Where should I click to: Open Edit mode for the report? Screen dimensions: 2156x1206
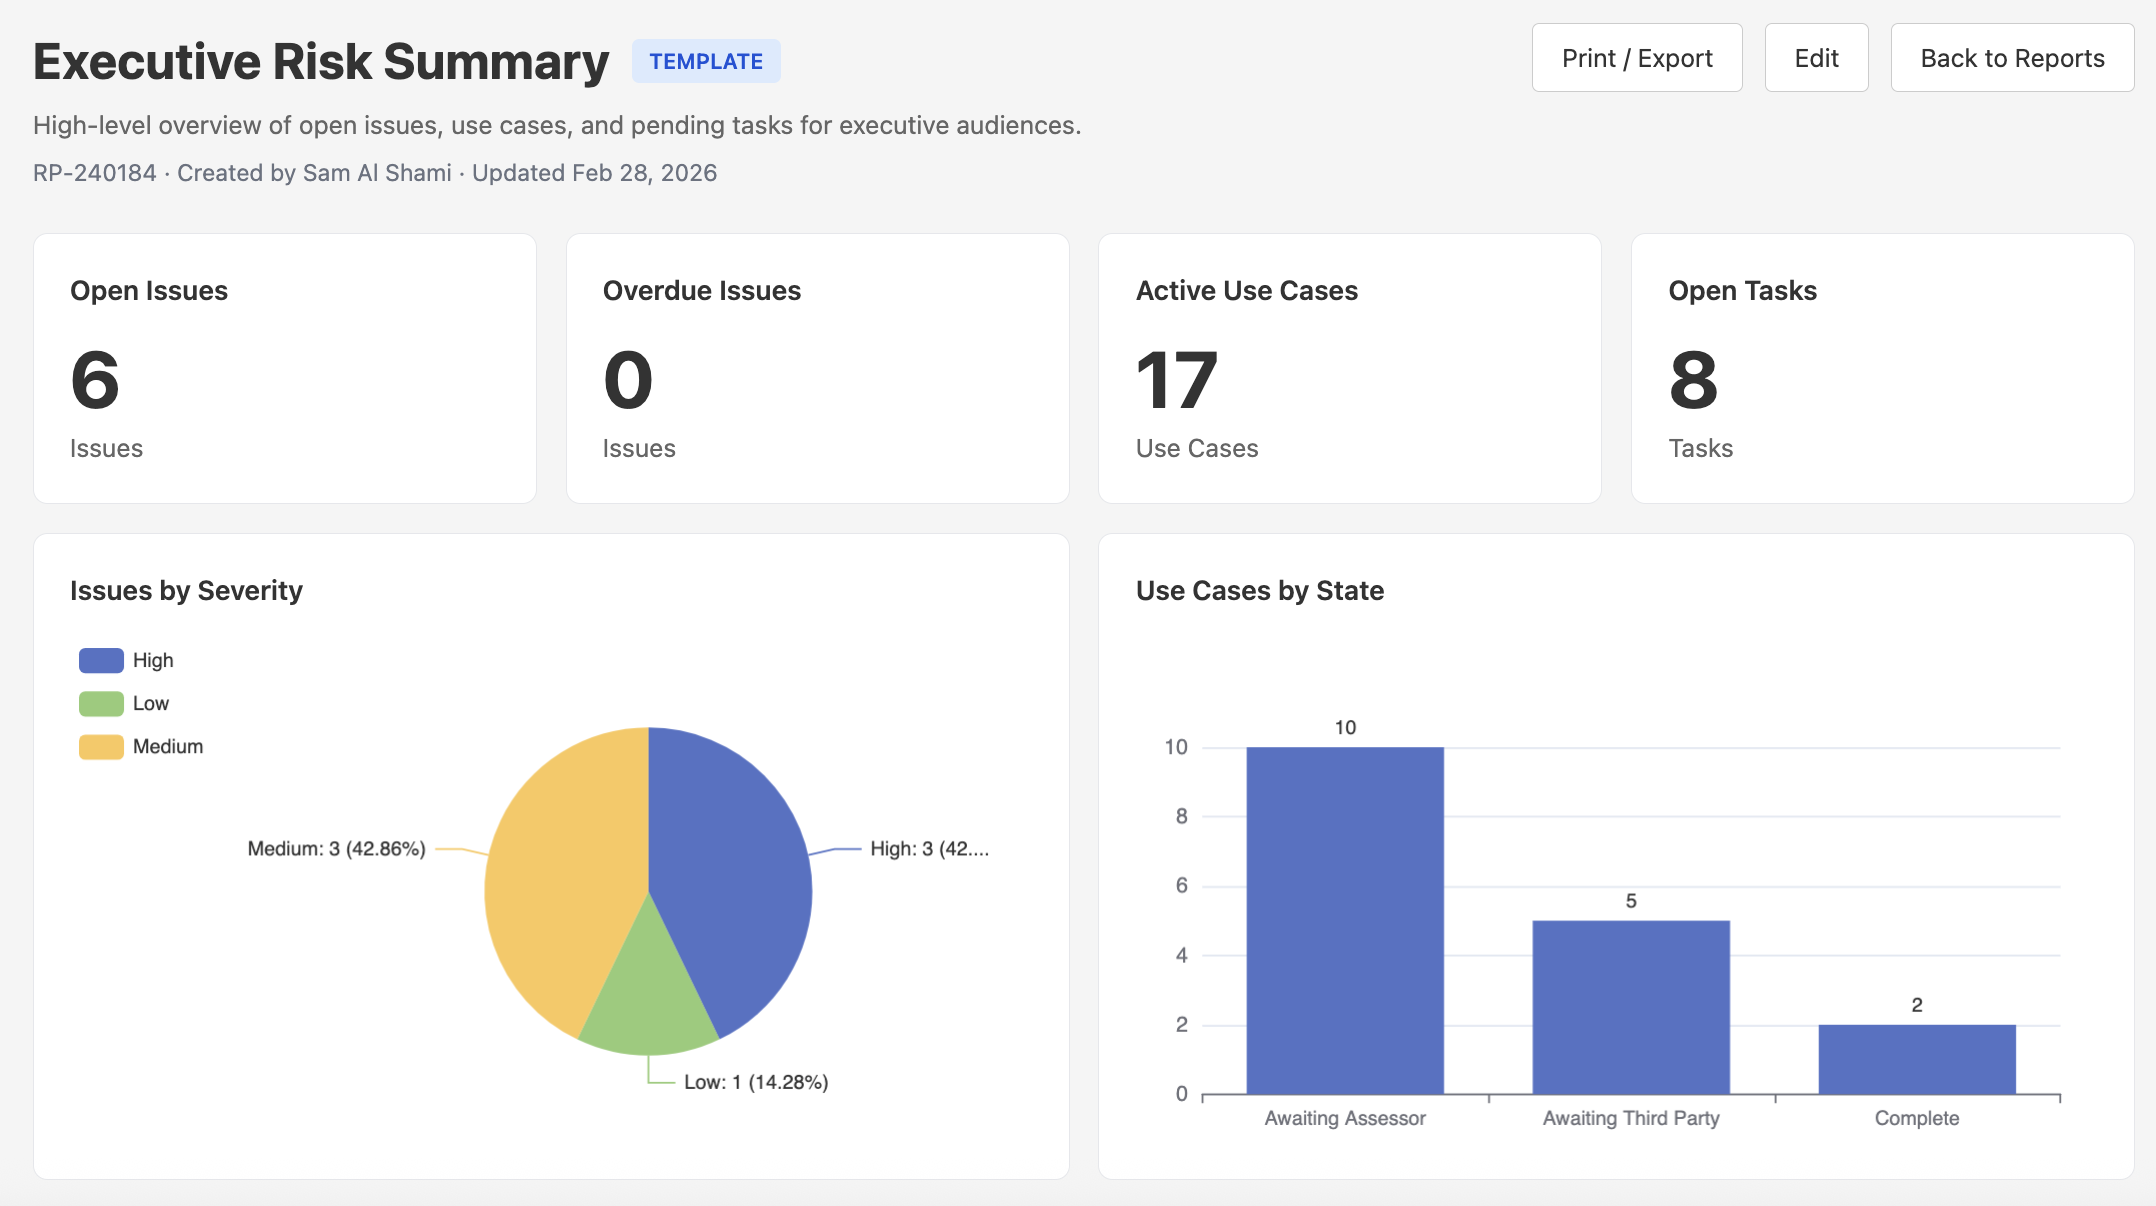[x=1815, y=58]
